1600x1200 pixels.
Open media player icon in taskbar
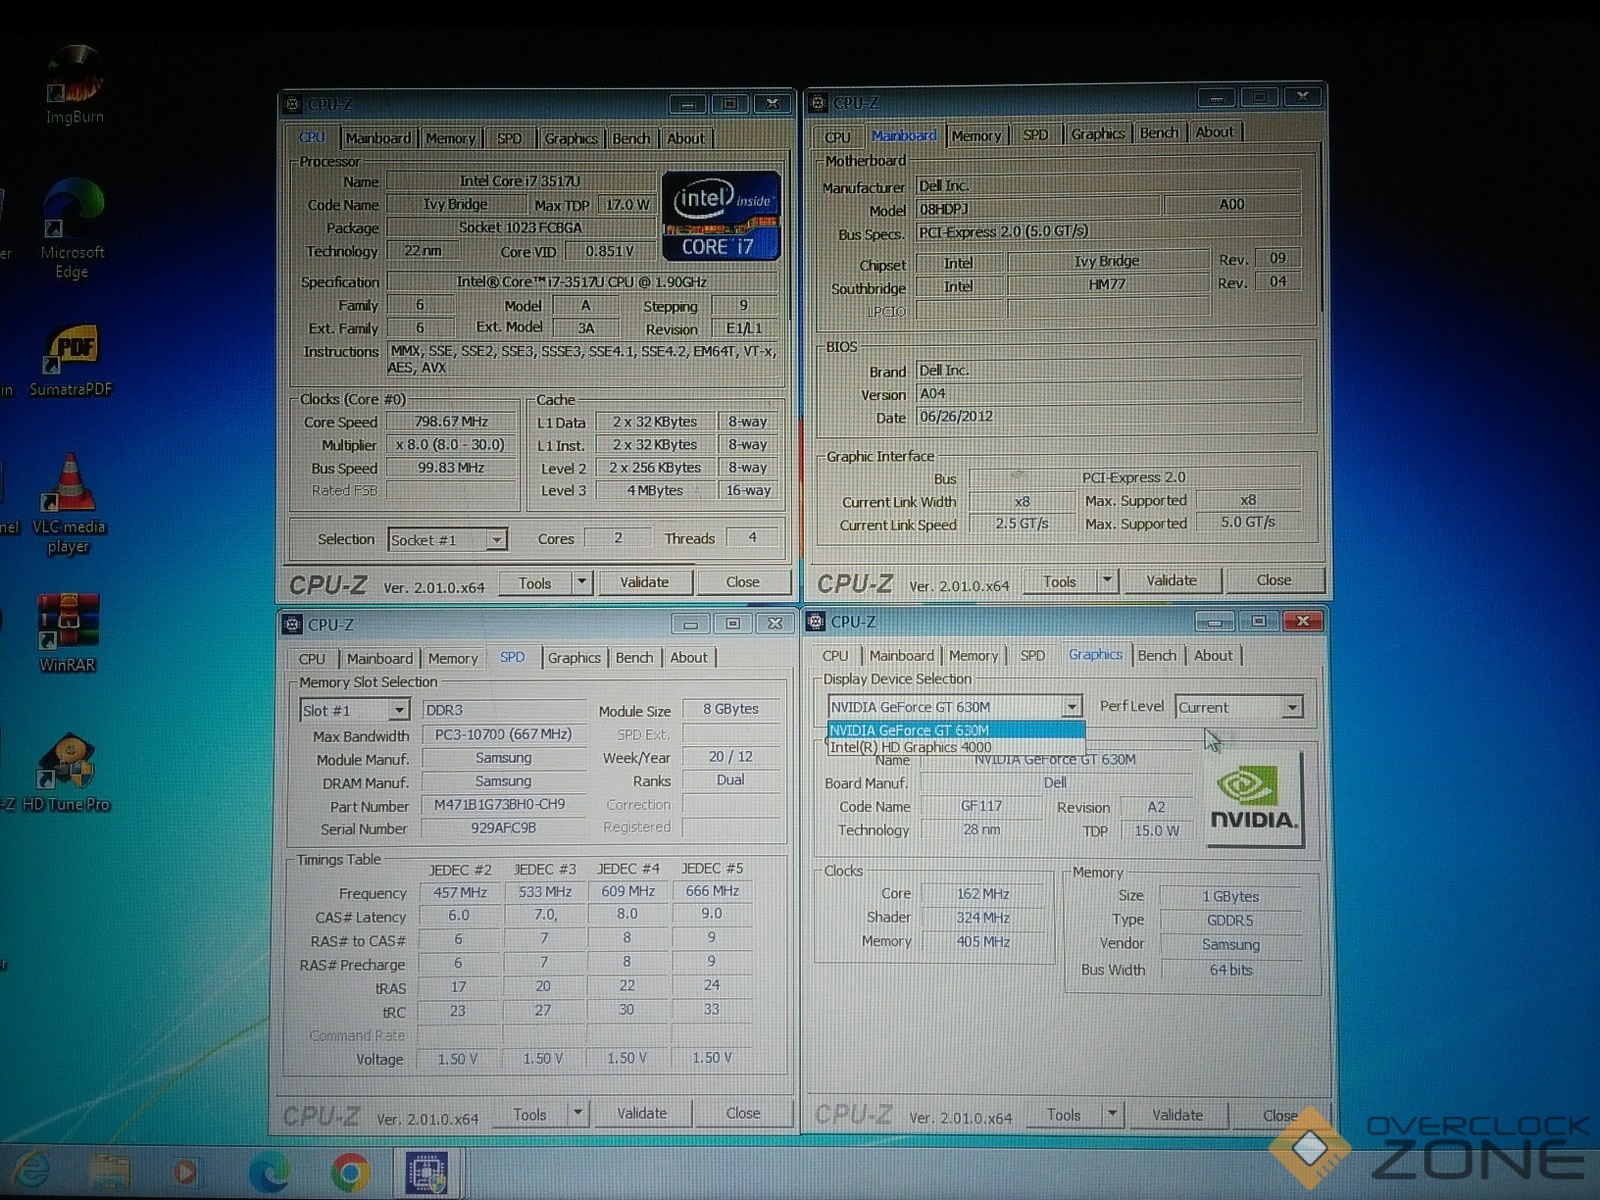click(x=185, y=1170)
